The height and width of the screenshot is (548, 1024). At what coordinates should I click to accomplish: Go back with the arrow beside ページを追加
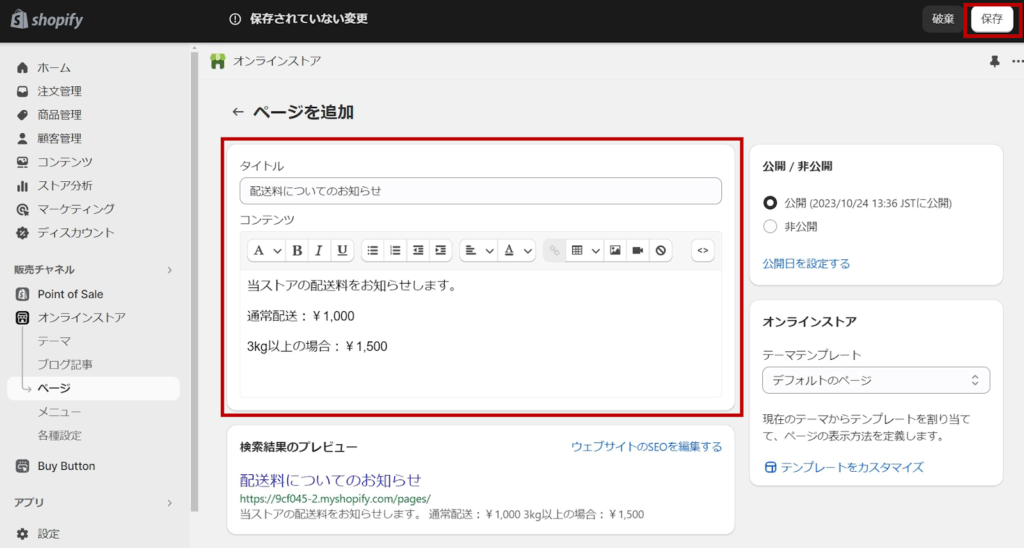click(238, 112)
